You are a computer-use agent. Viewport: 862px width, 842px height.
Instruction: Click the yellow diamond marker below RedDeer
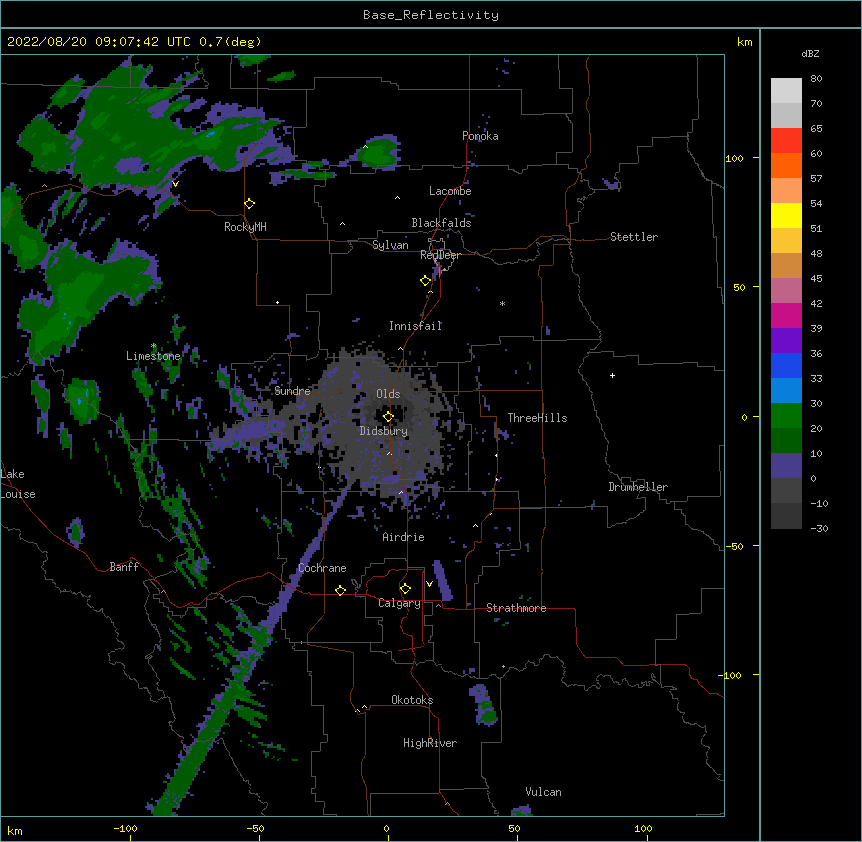pos(426,281)
